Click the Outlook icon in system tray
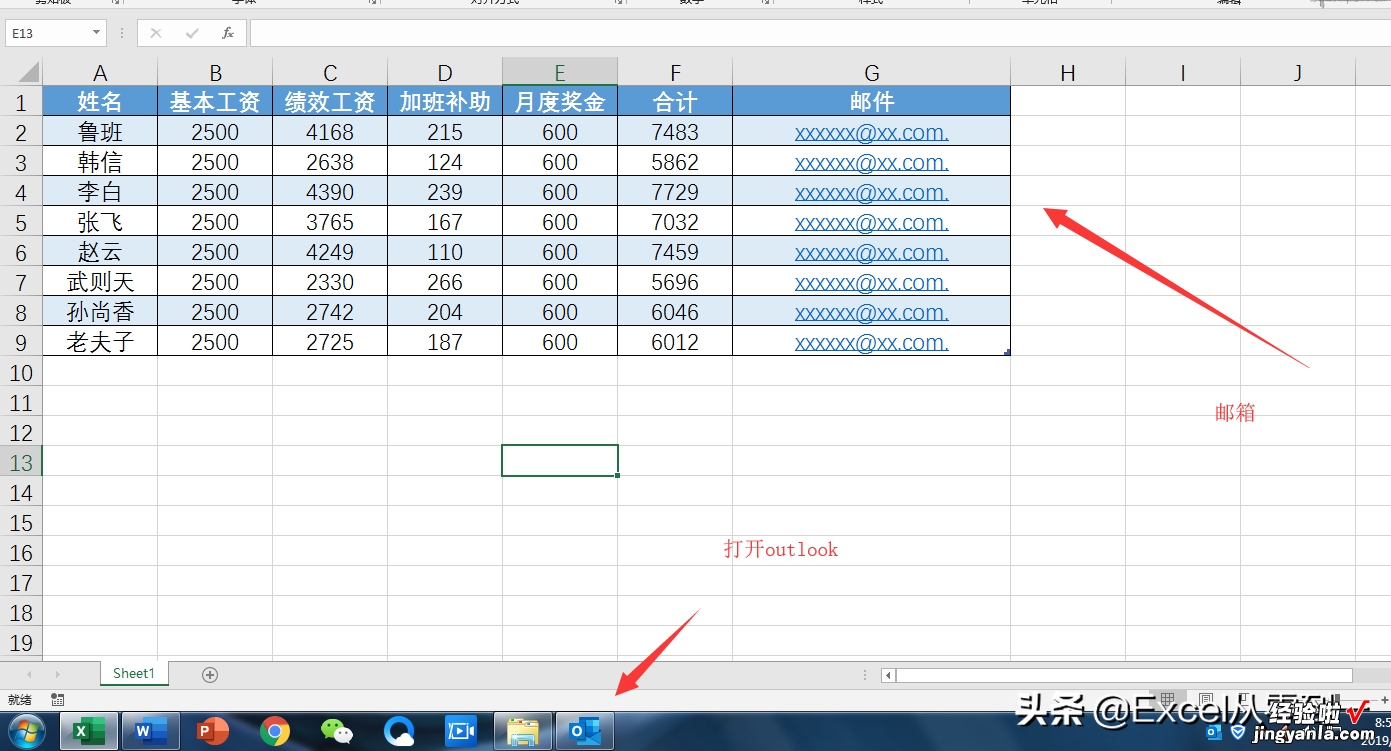This screenshot has width=1391, height=751. pos(1215,732)
